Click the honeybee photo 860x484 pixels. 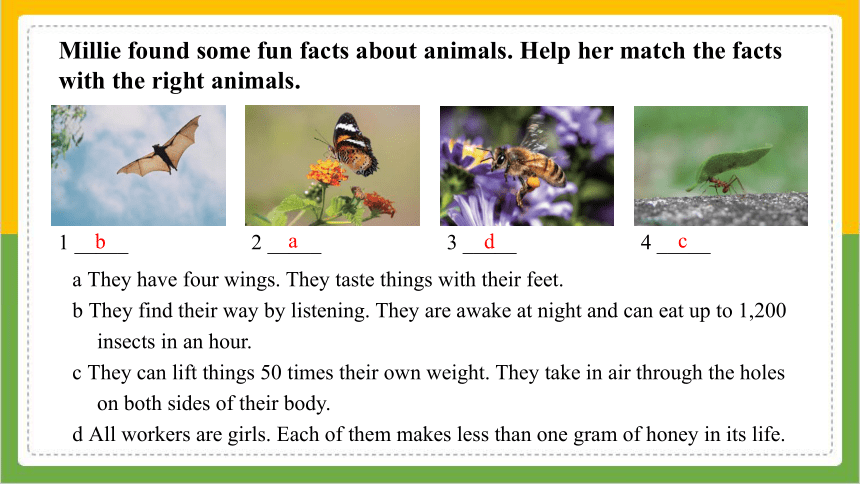tap(527, 165)
